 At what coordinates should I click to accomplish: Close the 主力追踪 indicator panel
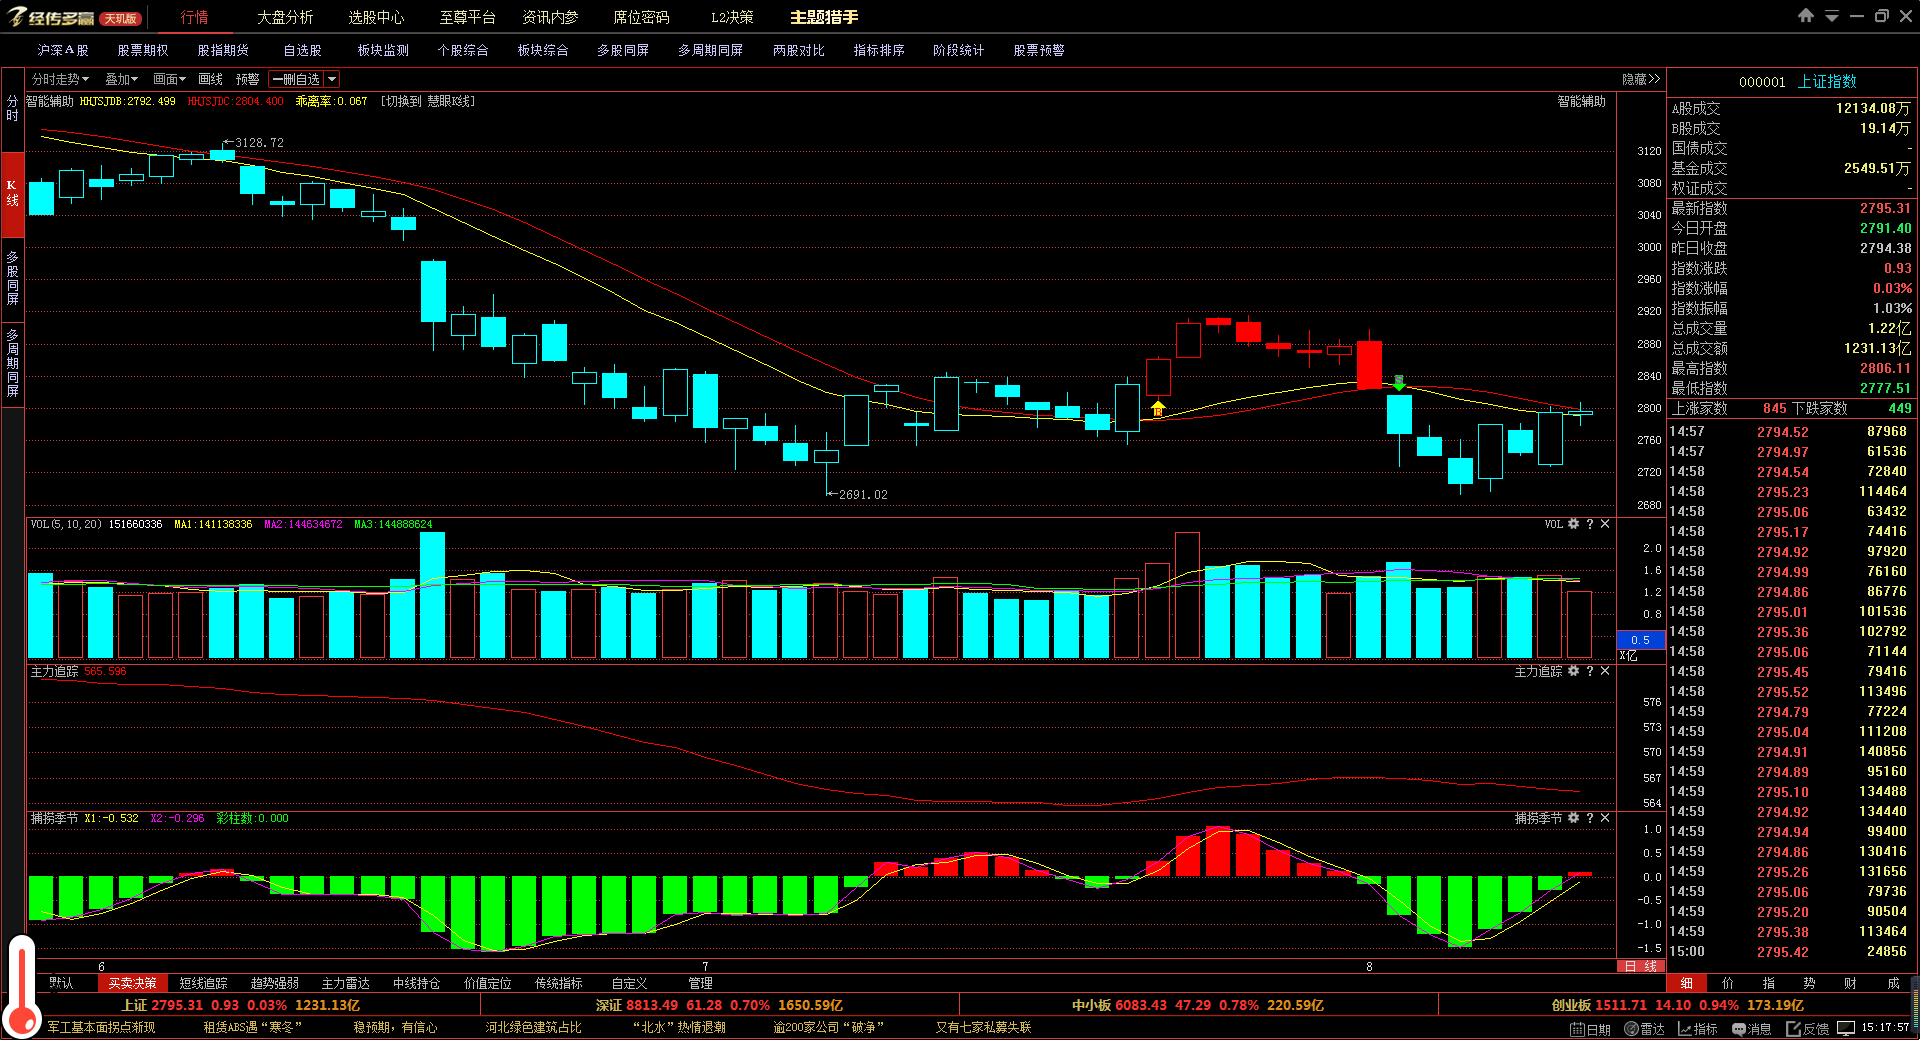1605,671
